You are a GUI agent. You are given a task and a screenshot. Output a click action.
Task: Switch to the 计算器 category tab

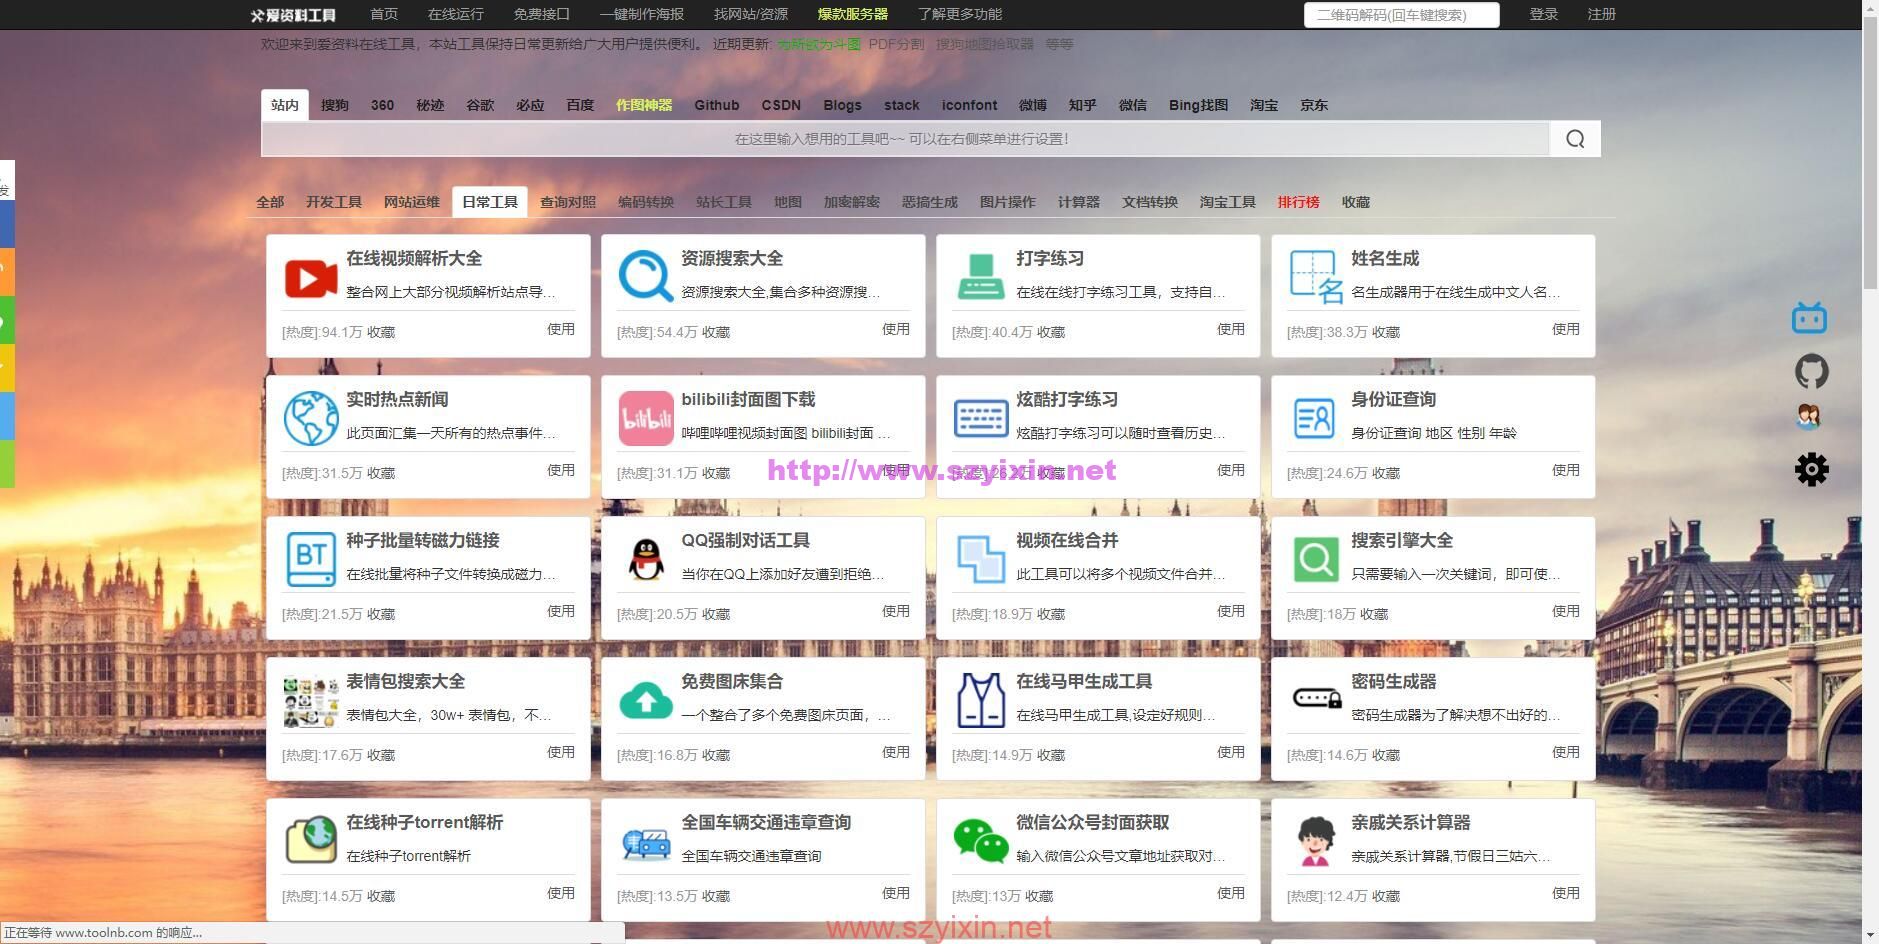[x=1079, y=202]
